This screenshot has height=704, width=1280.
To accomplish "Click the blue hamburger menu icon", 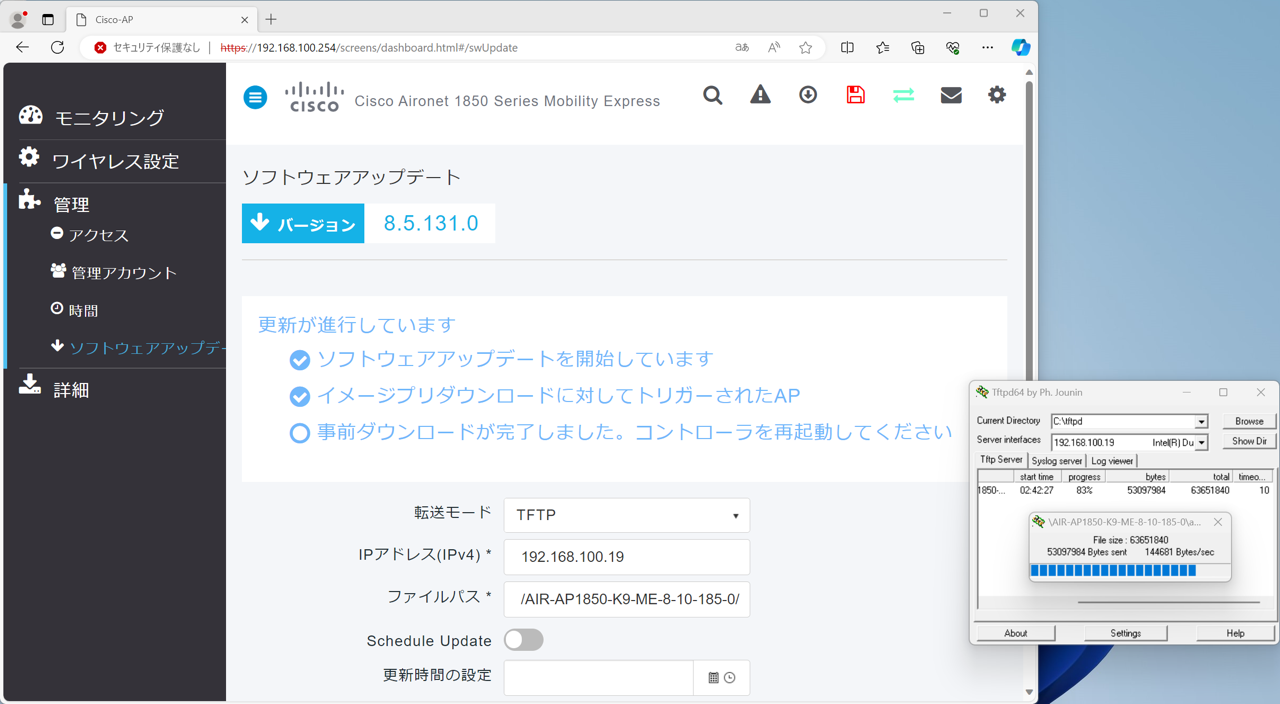I will [255, 97].
